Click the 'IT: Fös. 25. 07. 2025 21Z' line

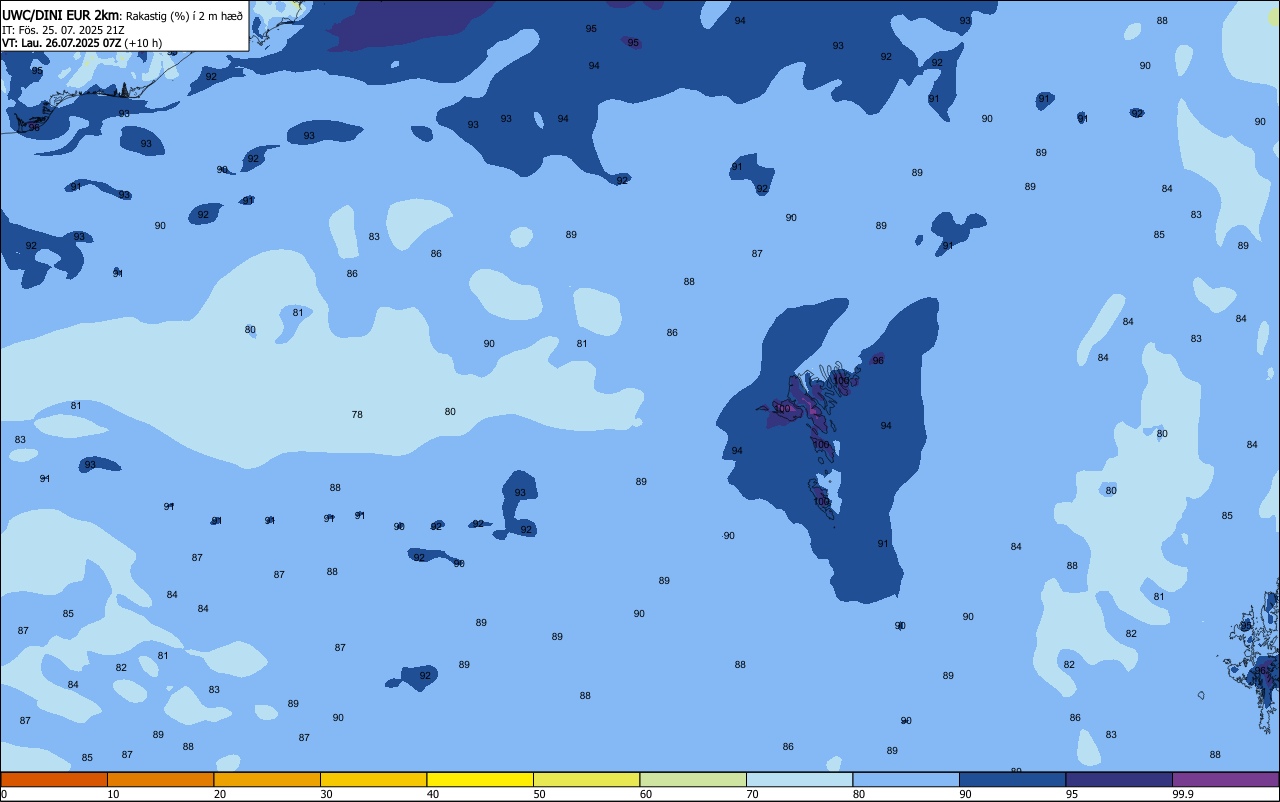pyautogui.click(x=63, y=29)
